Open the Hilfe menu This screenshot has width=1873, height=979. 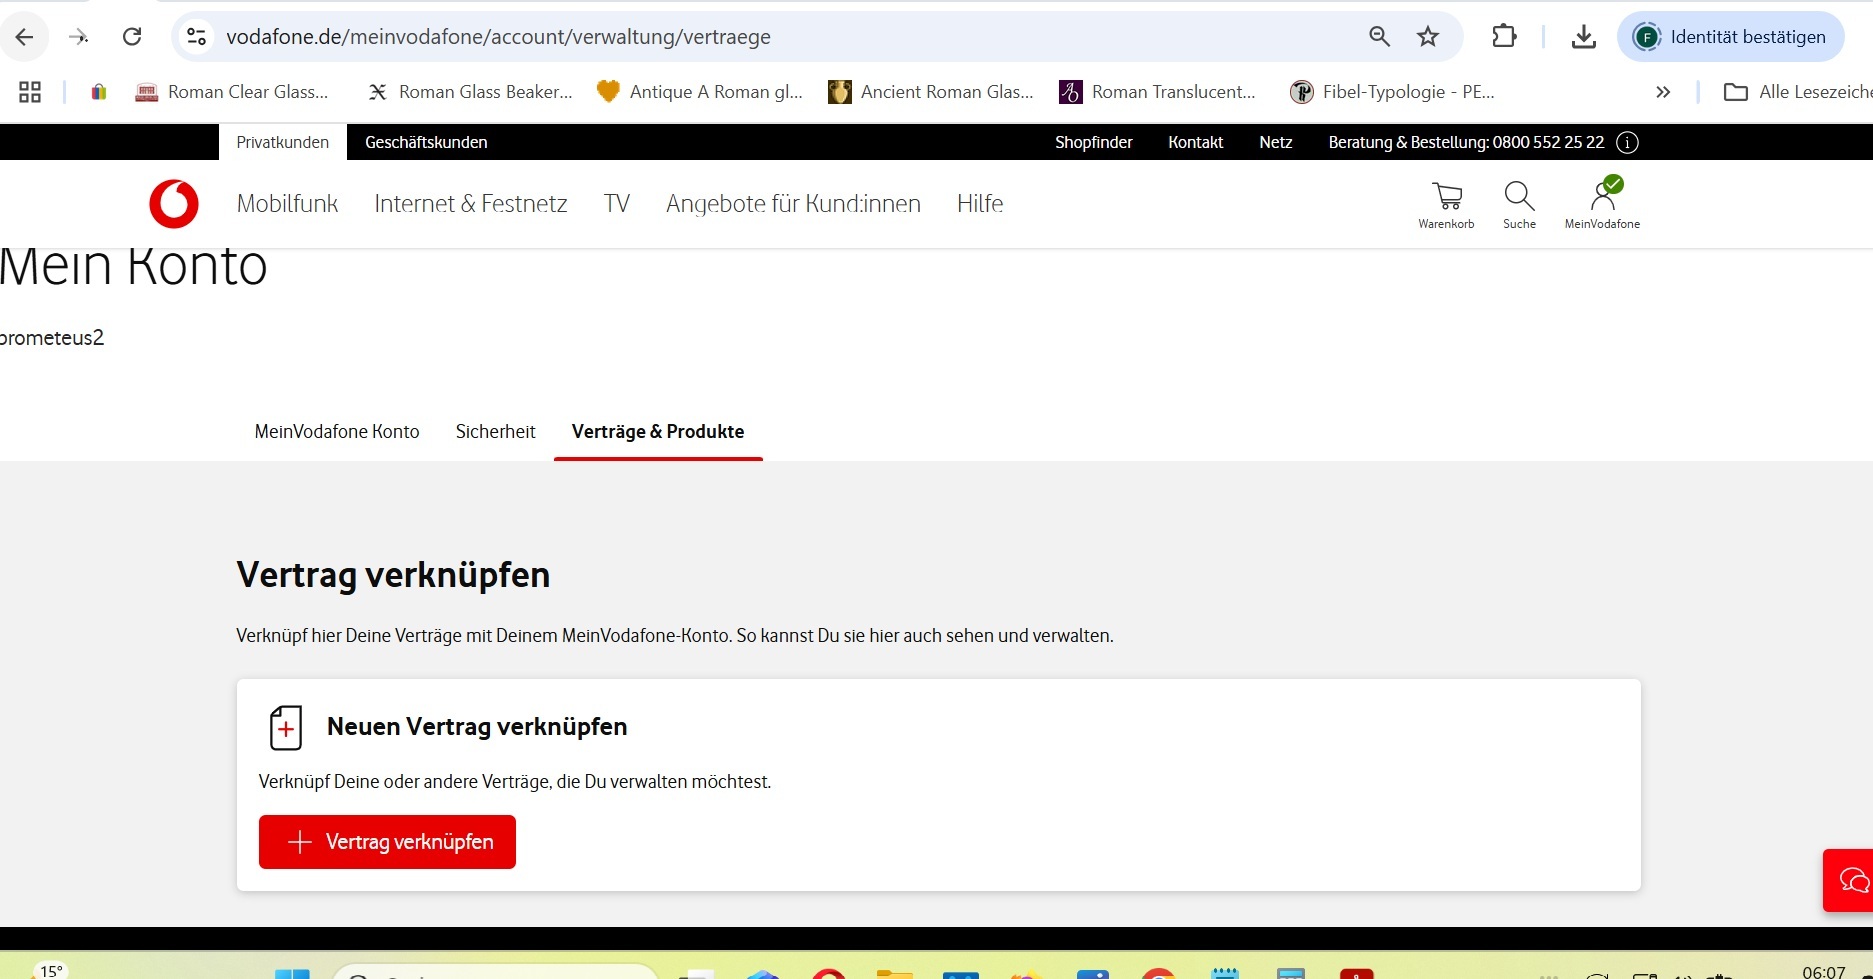click(980, 204)
